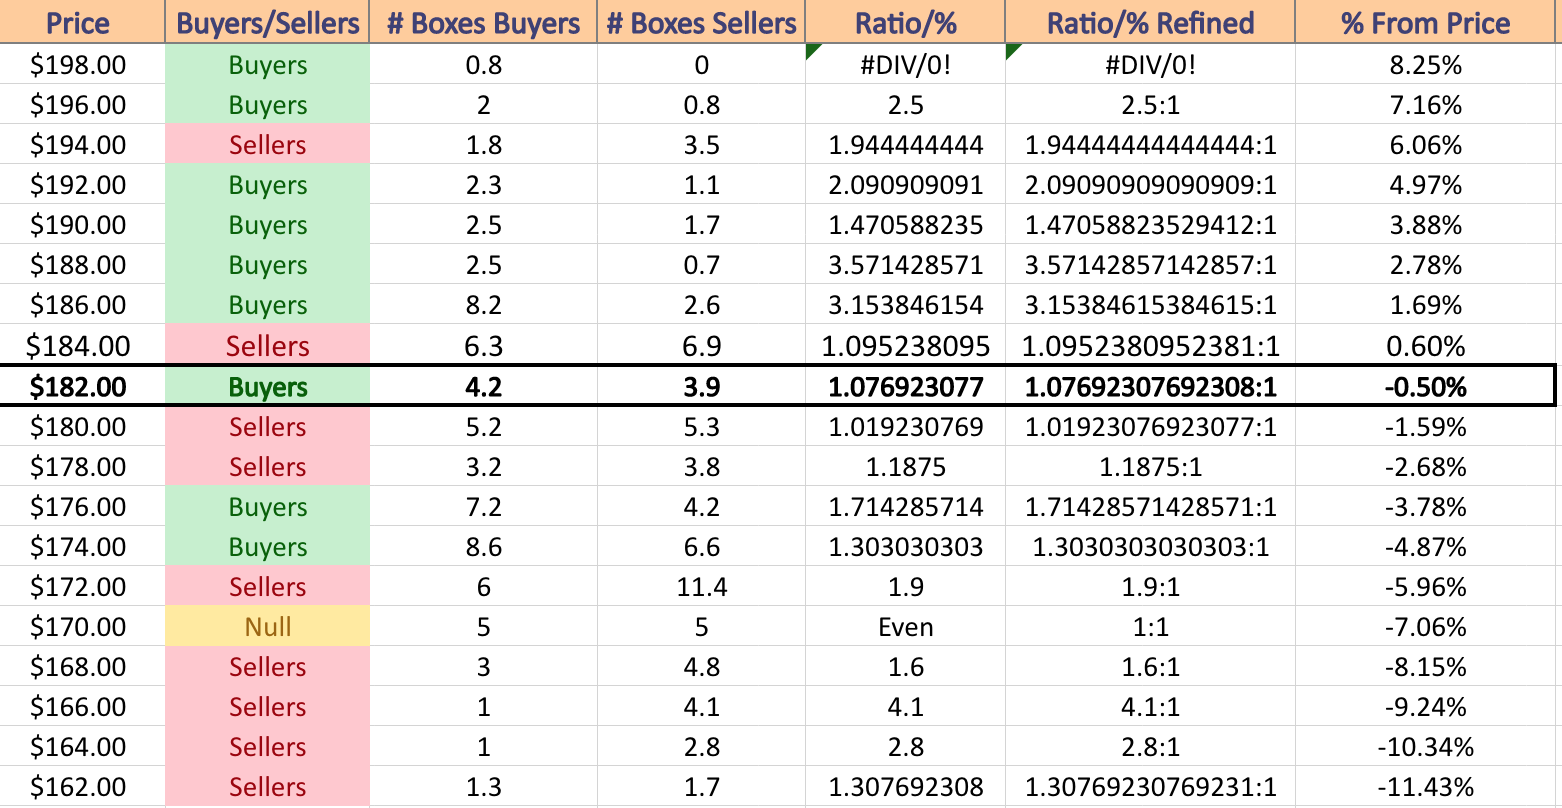Select the -2.68% cell
This screenshot has width=1562, height=808.
pyautogui.click(x=1426, y=467)
